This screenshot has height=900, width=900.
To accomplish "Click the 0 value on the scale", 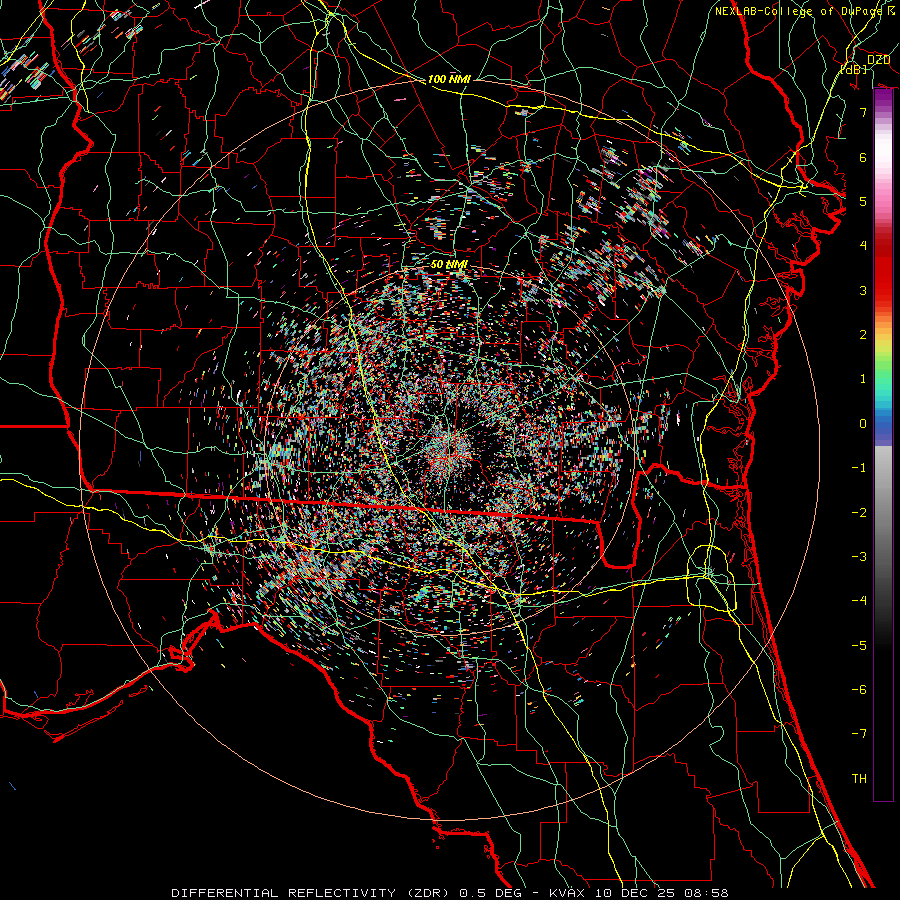I will (863, 424).
